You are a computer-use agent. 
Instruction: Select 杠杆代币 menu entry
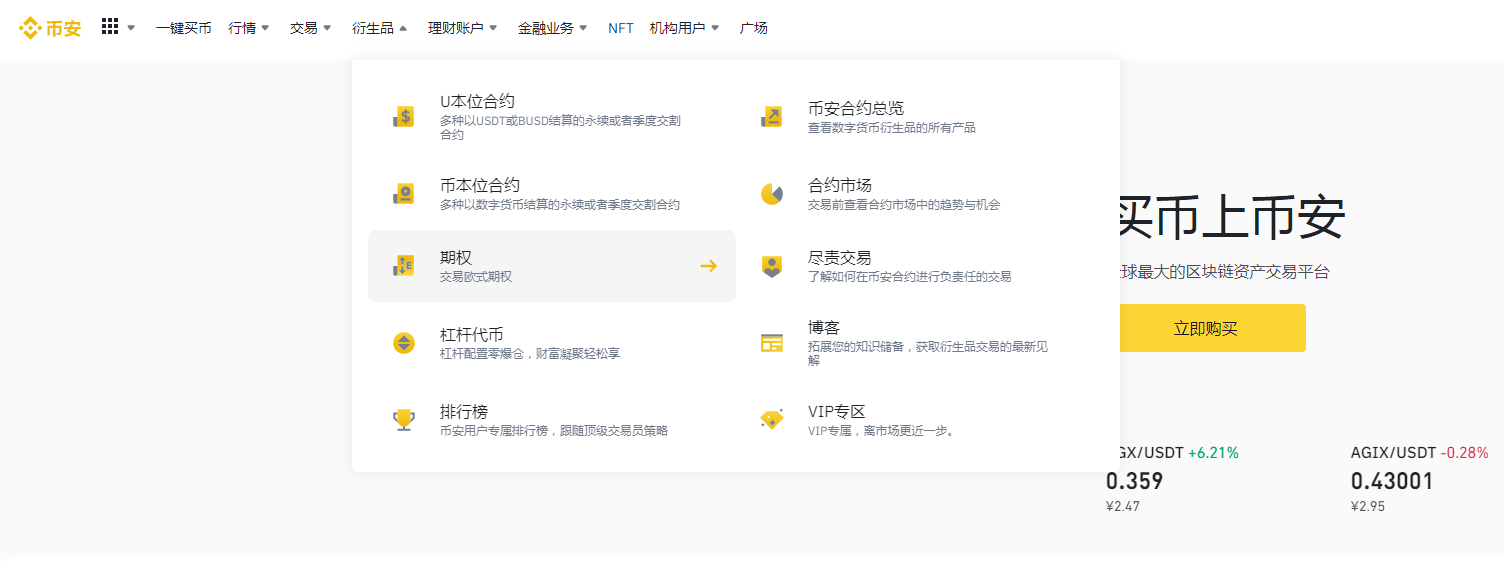click(x=552, y=343)
